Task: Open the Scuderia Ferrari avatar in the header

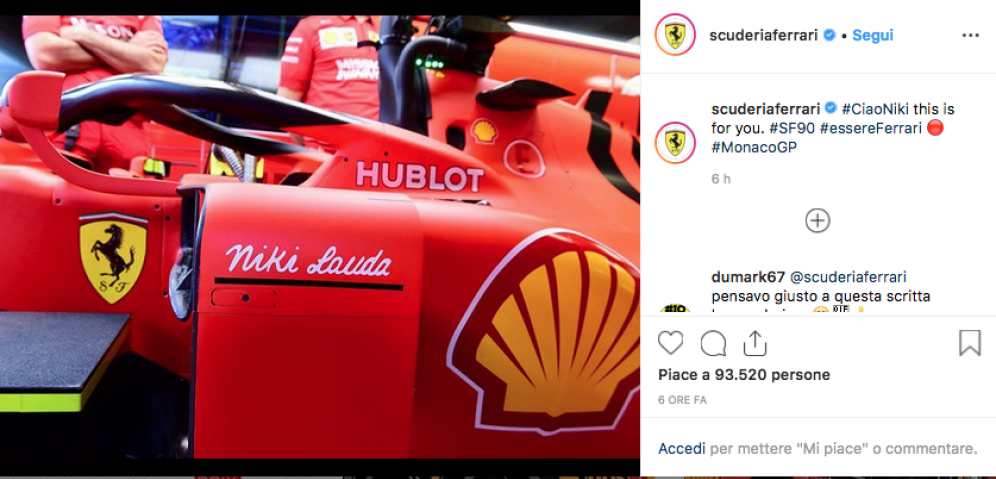Action: coord(675,35)
